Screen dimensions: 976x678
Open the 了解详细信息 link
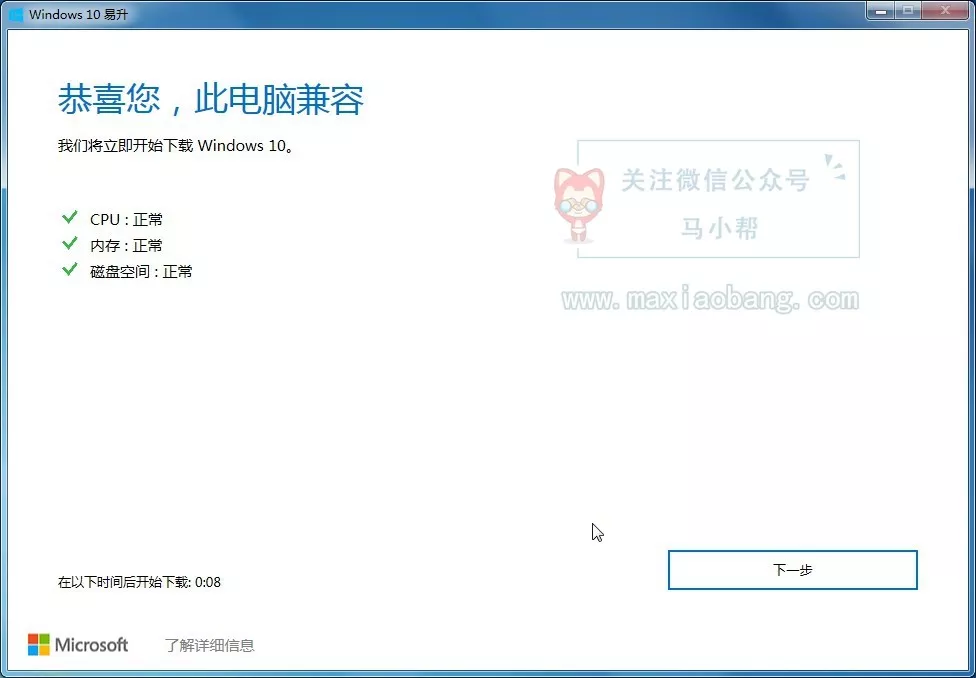coord(210,645)
